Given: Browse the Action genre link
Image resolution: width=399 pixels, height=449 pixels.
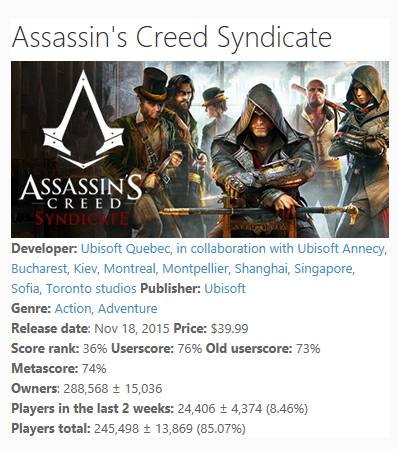Looking at the screenshot, I should [73, 309].
